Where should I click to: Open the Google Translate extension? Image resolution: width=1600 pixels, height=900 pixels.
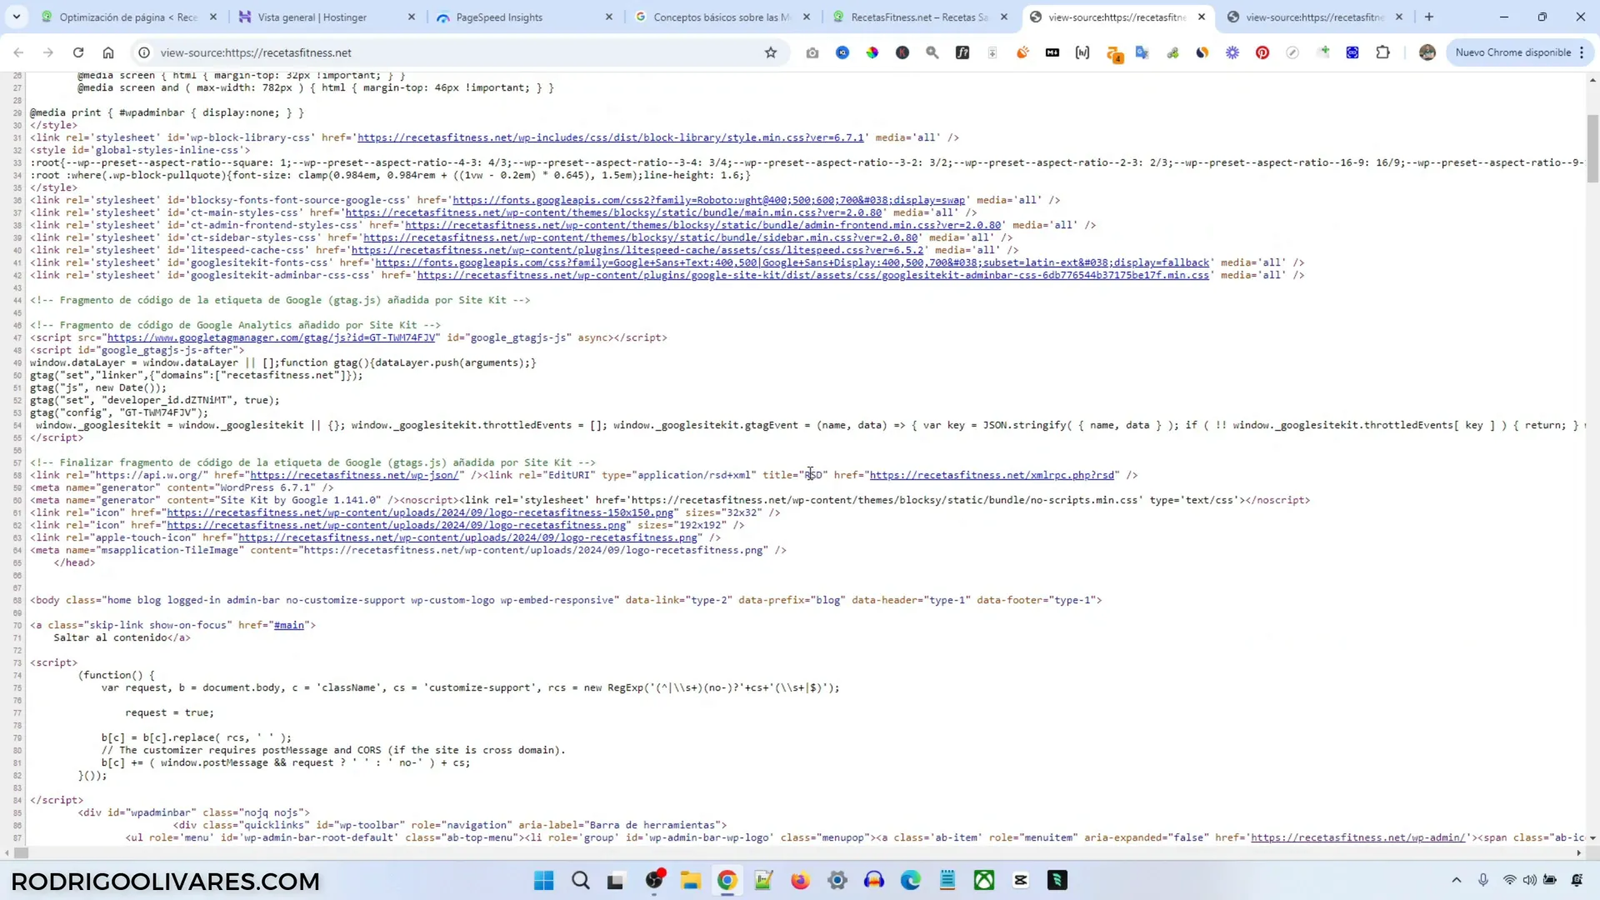(1141, 52)
